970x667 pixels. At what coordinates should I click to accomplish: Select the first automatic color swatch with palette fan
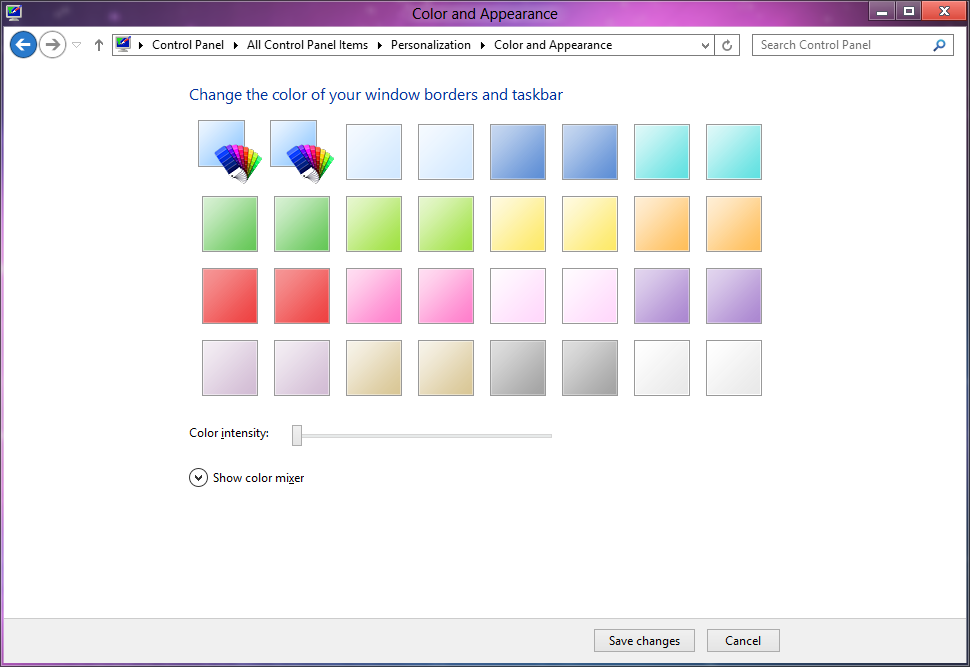[230, 152]
